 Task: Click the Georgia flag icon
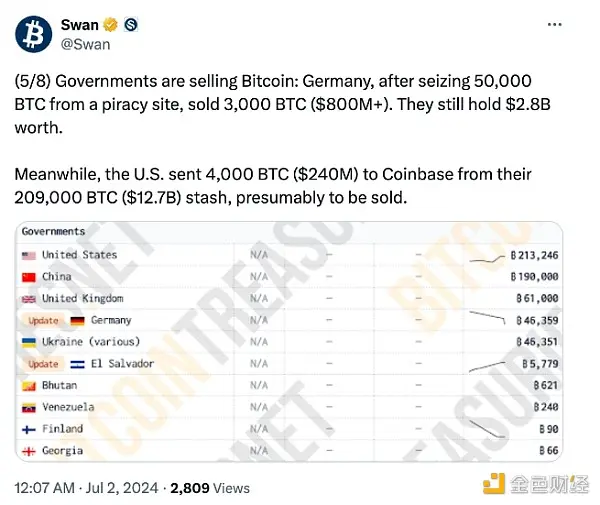pyautogui.click(x=29, y=451)
